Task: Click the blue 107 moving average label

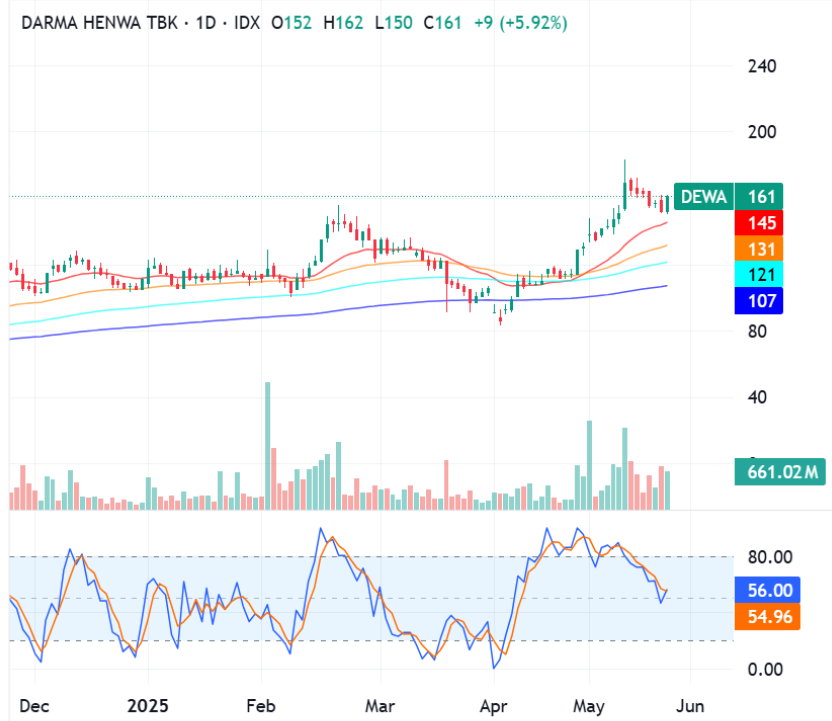Action: click(759, 301)
